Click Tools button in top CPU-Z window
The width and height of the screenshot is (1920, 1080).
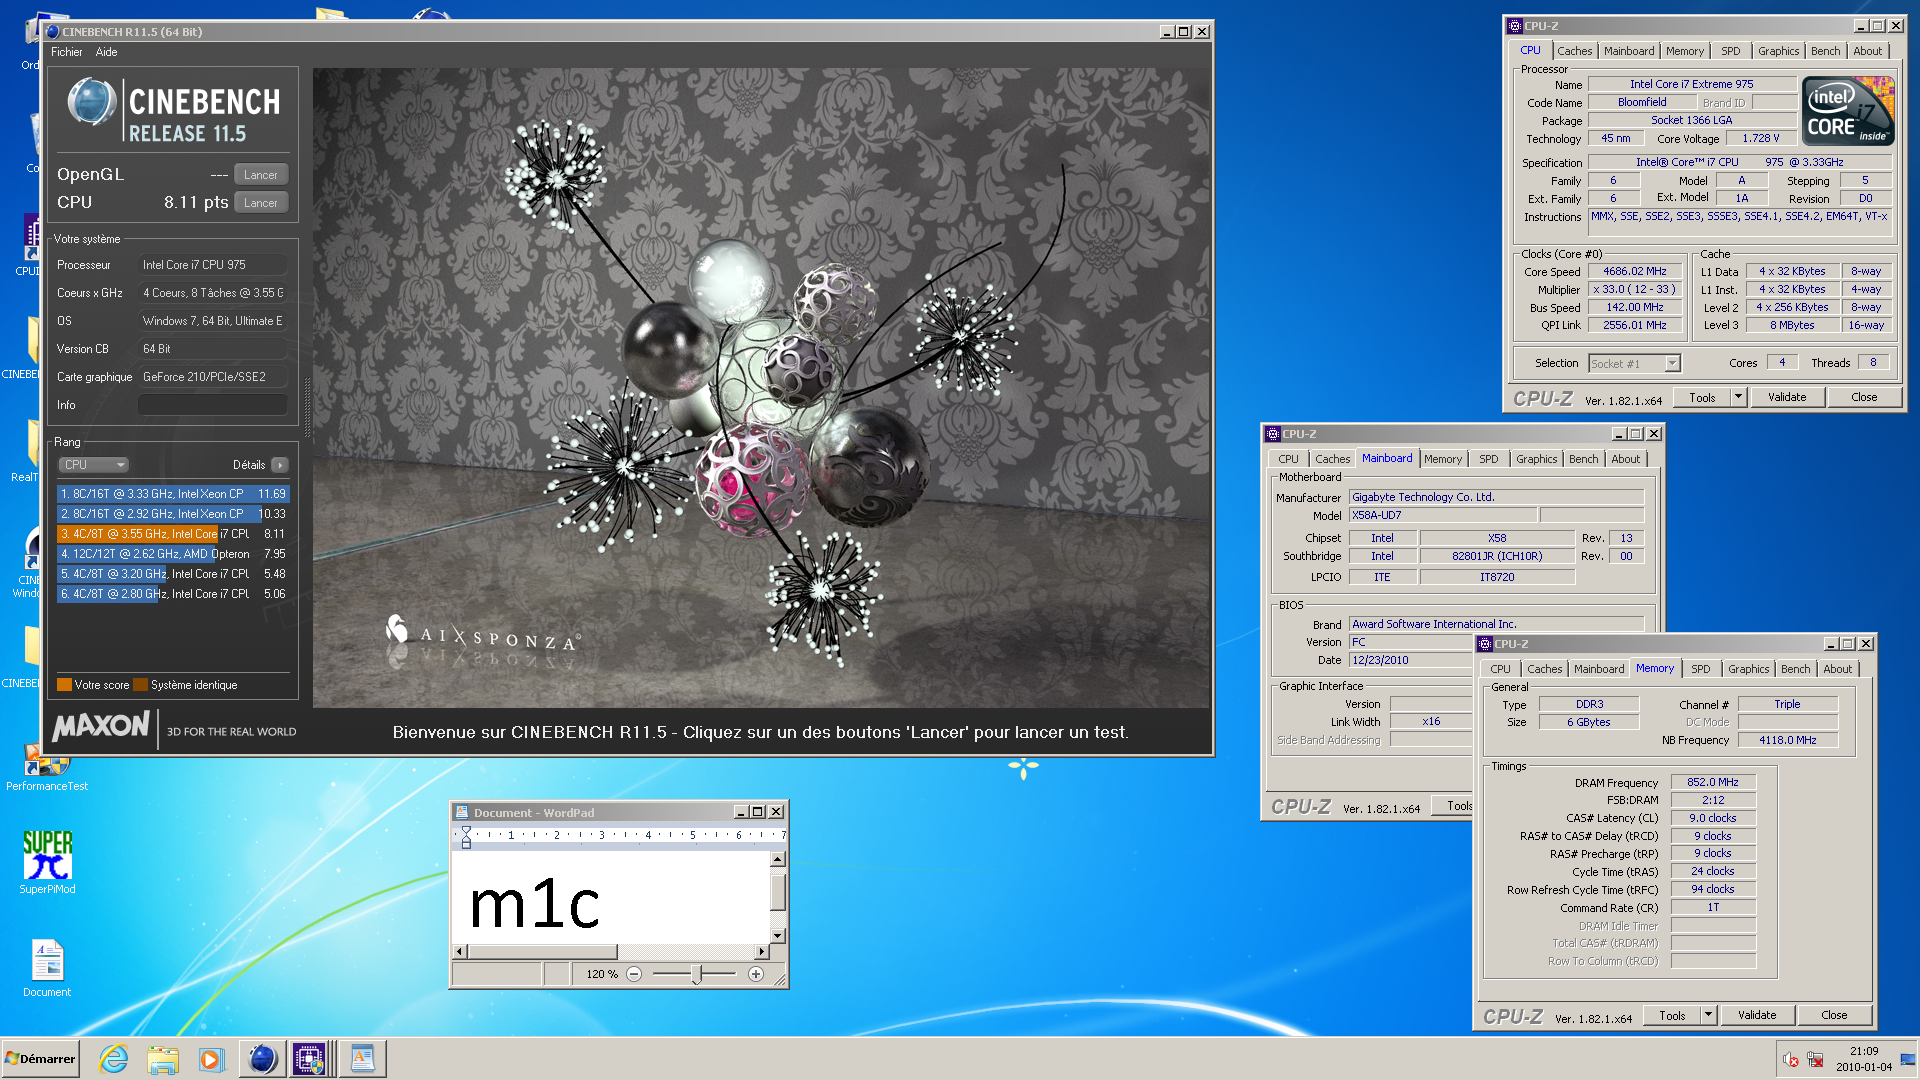coord(1702,397)
